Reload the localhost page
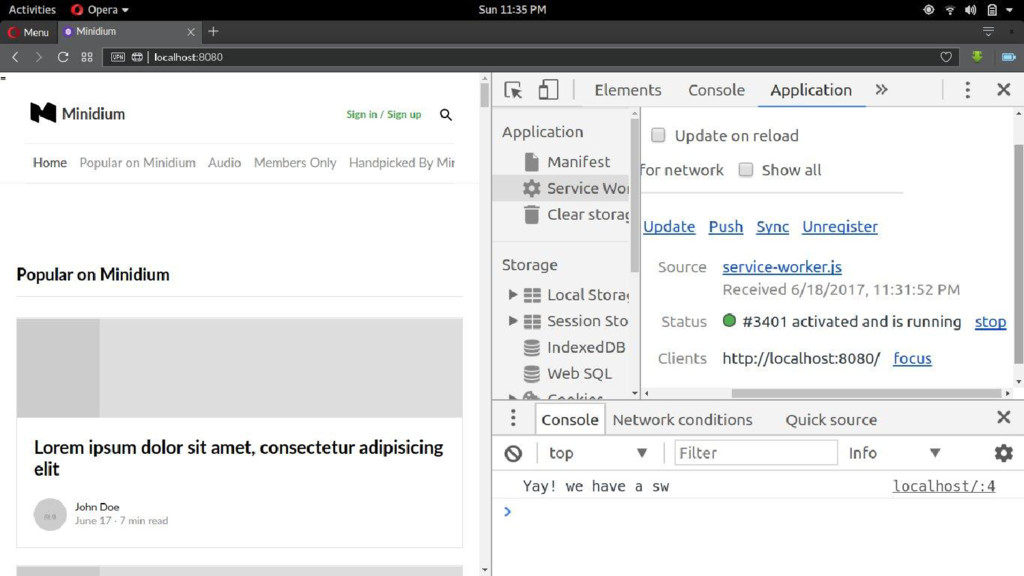1024x576 pixels. (x=63, y=57)
